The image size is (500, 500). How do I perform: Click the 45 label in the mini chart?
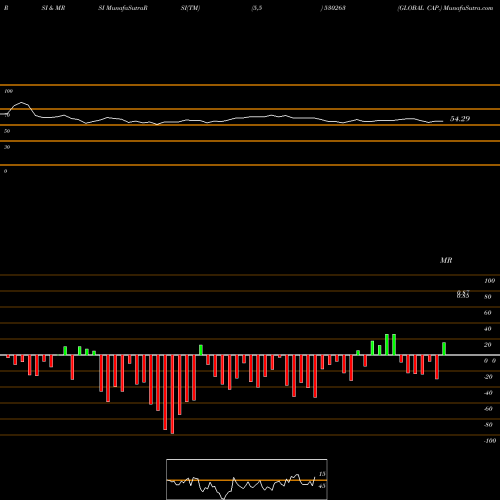point(322,486)
